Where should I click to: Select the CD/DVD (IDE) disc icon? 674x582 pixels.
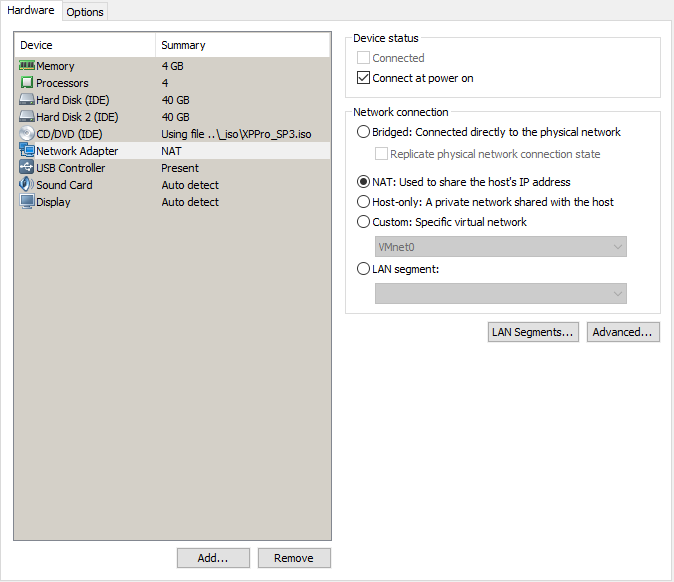point(27,133)
